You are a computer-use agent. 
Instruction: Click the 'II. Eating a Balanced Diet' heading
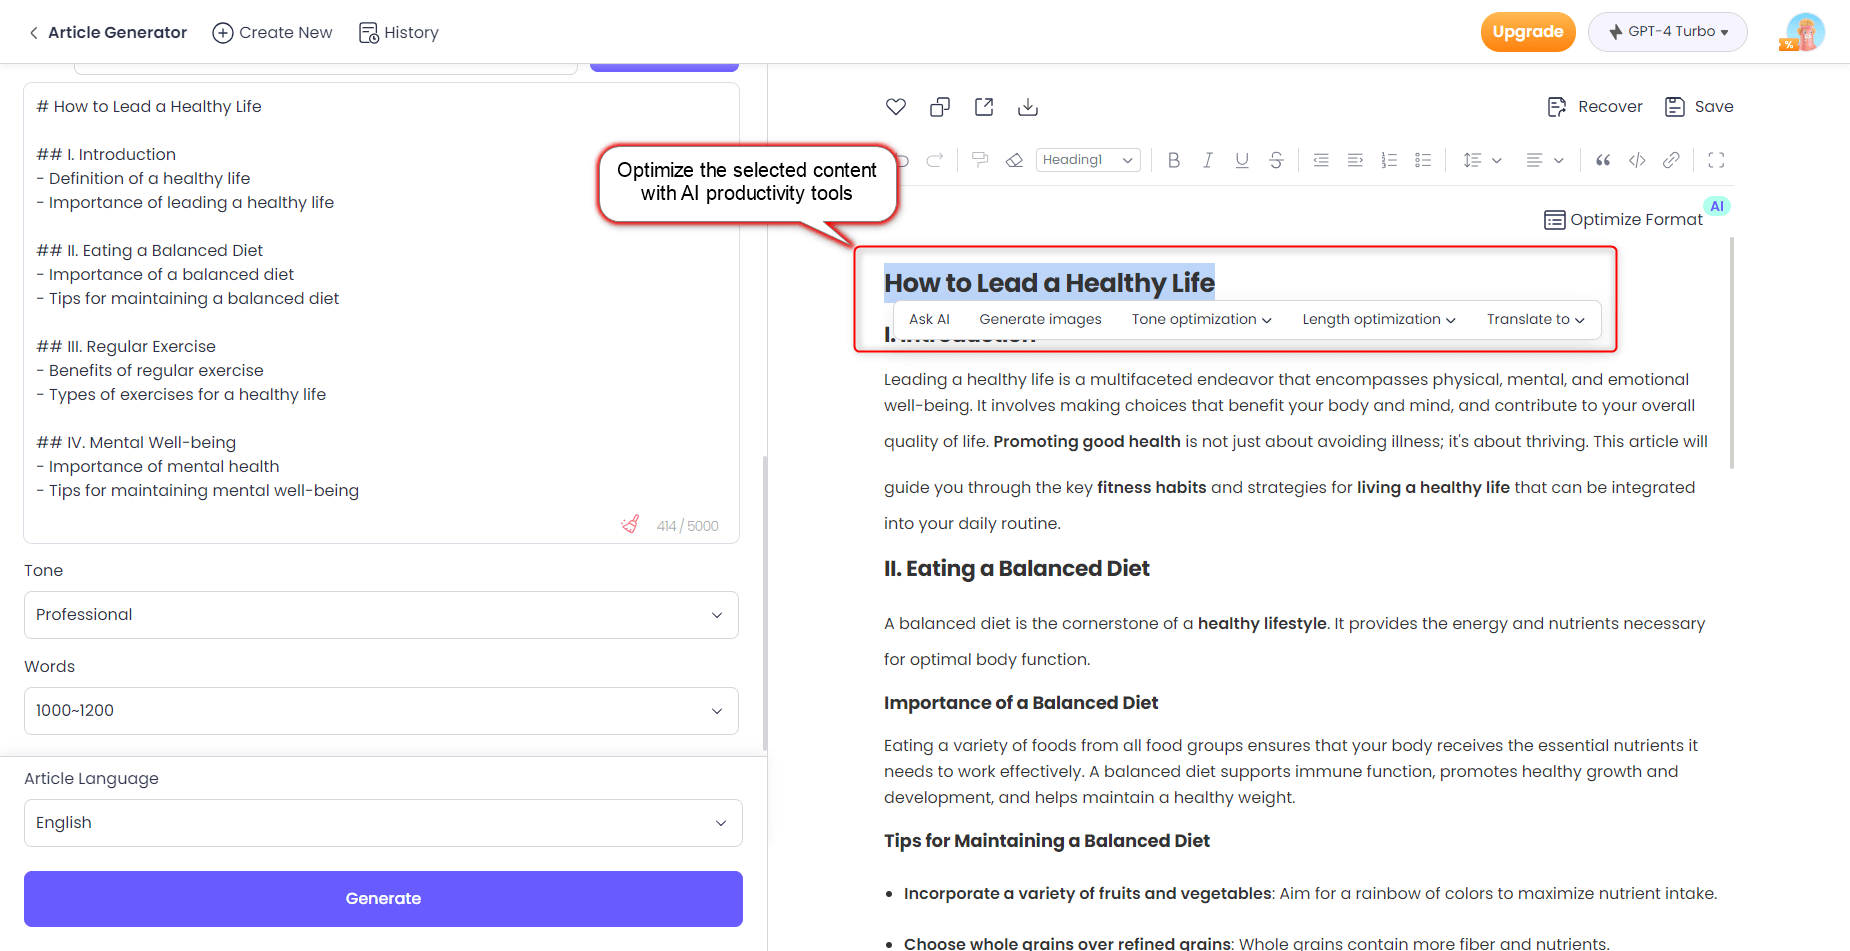click(x=1016, y=569)
